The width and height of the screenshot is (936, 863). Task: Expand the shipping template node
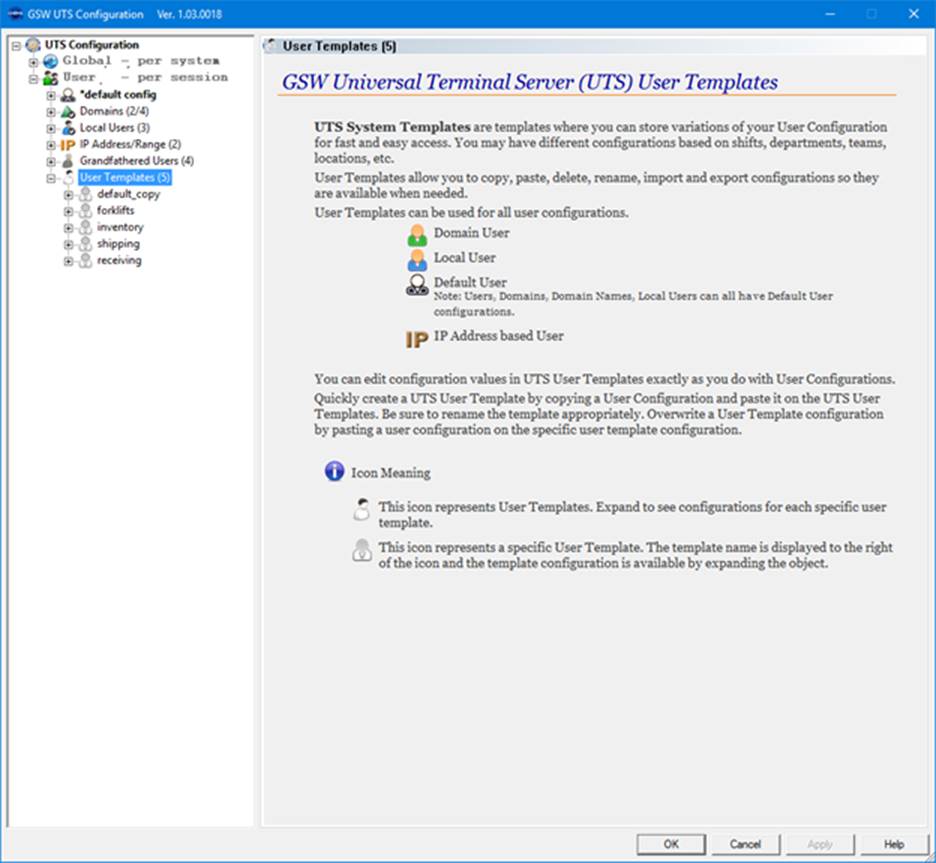69,245
